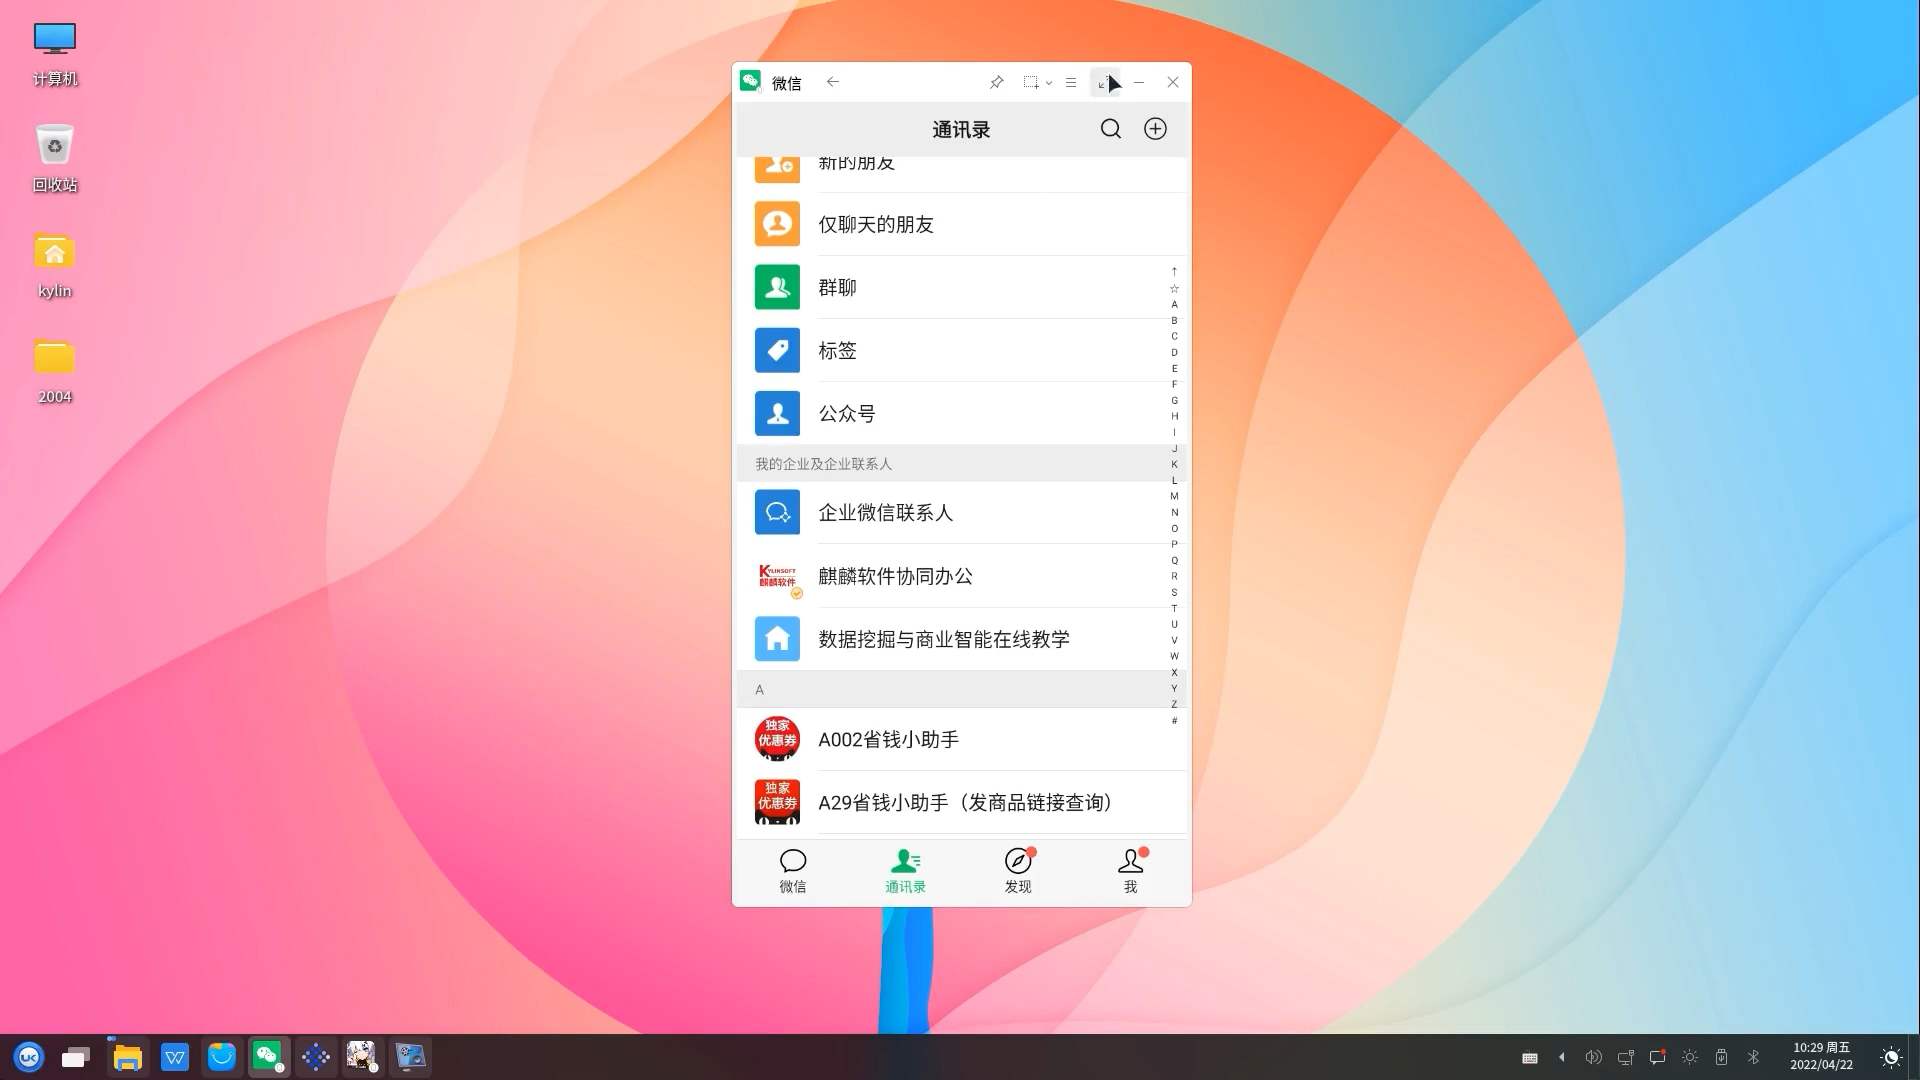This screenshot has height=1080, width=1920.
Task: Switch to the 发现 tab
Action: point(1018,870)
